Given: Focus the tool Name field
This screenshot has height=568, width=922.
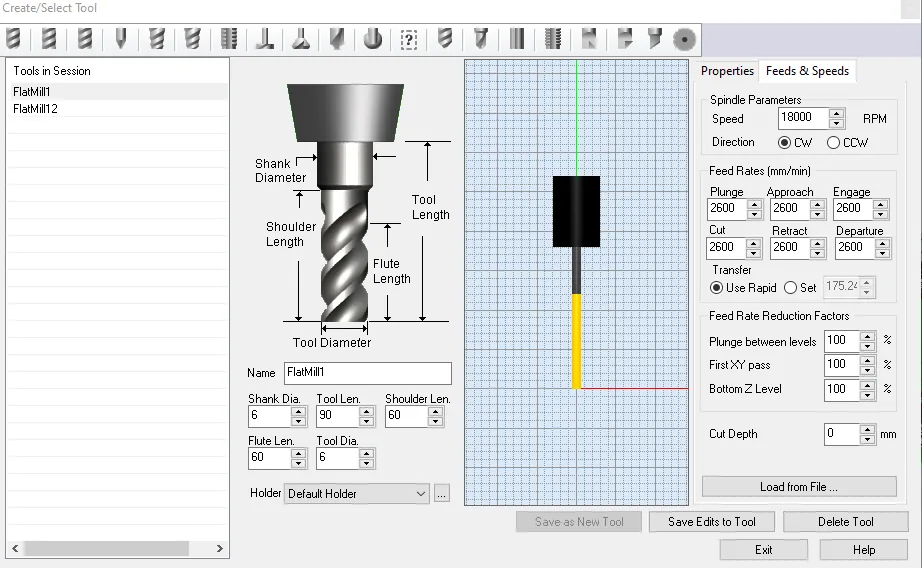Looking at the screenshot, I should point(368,373).
